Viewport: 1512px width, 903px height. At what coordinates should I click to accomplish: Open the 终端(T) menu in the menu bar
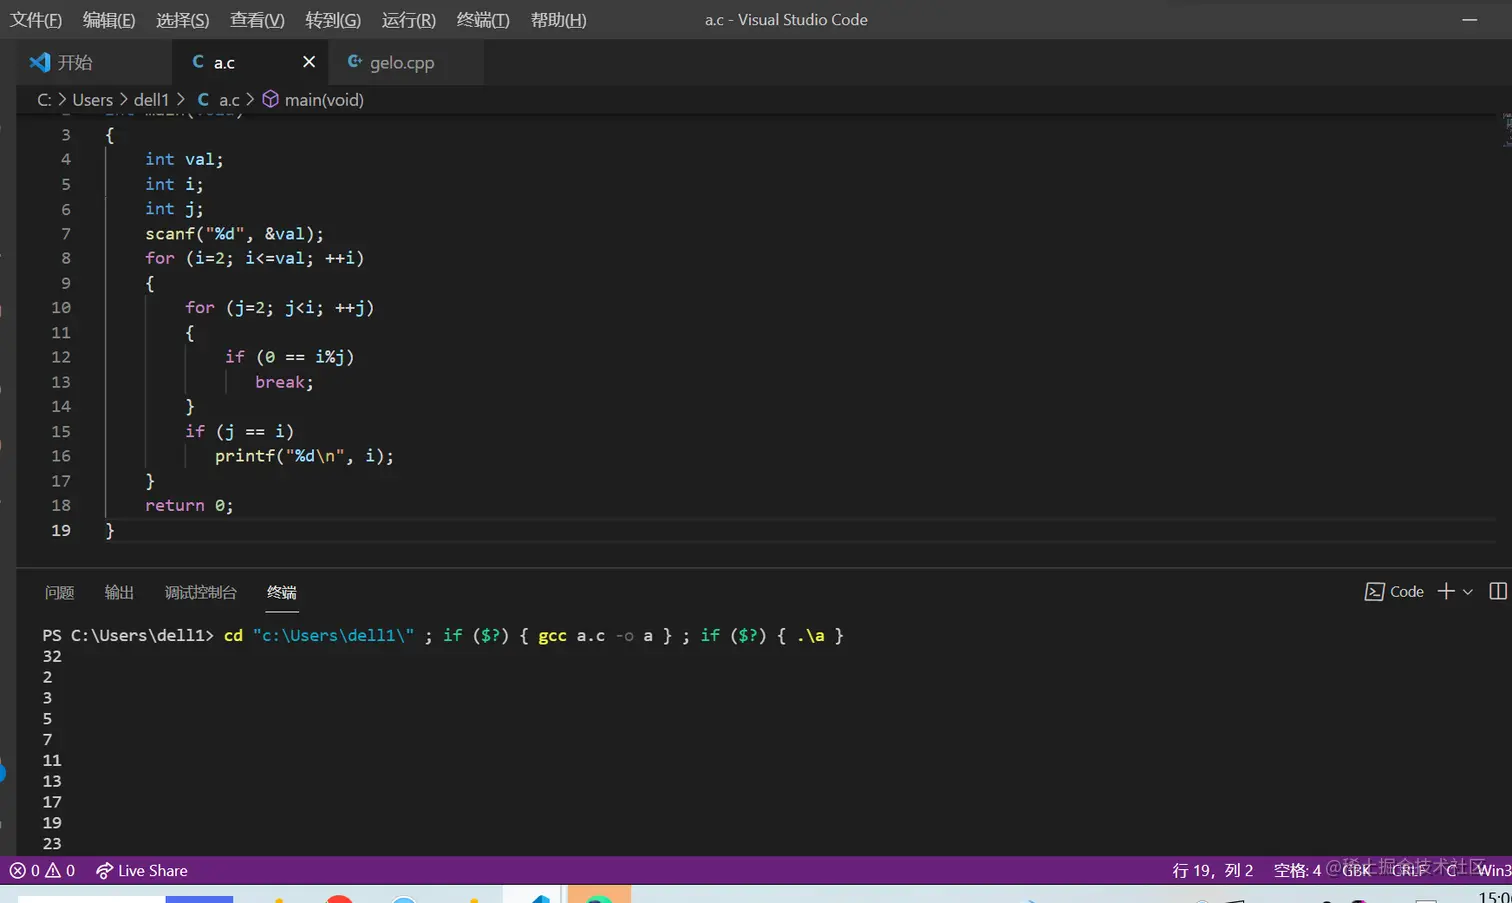483,20
